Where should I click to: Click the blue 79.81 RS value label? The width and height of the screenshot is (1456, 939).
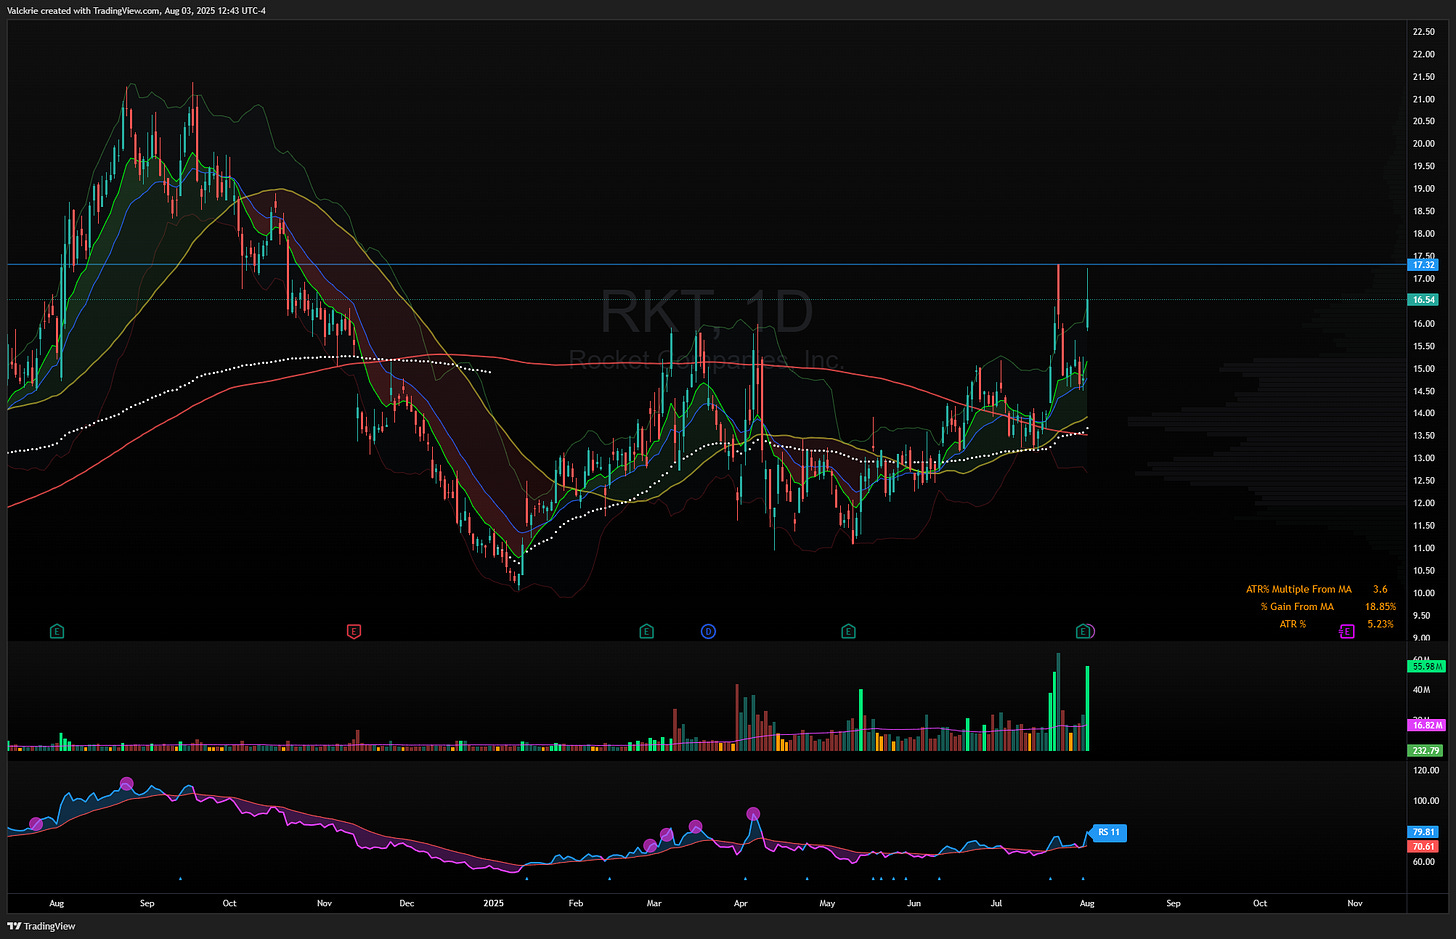click(x=1423, y=832)
